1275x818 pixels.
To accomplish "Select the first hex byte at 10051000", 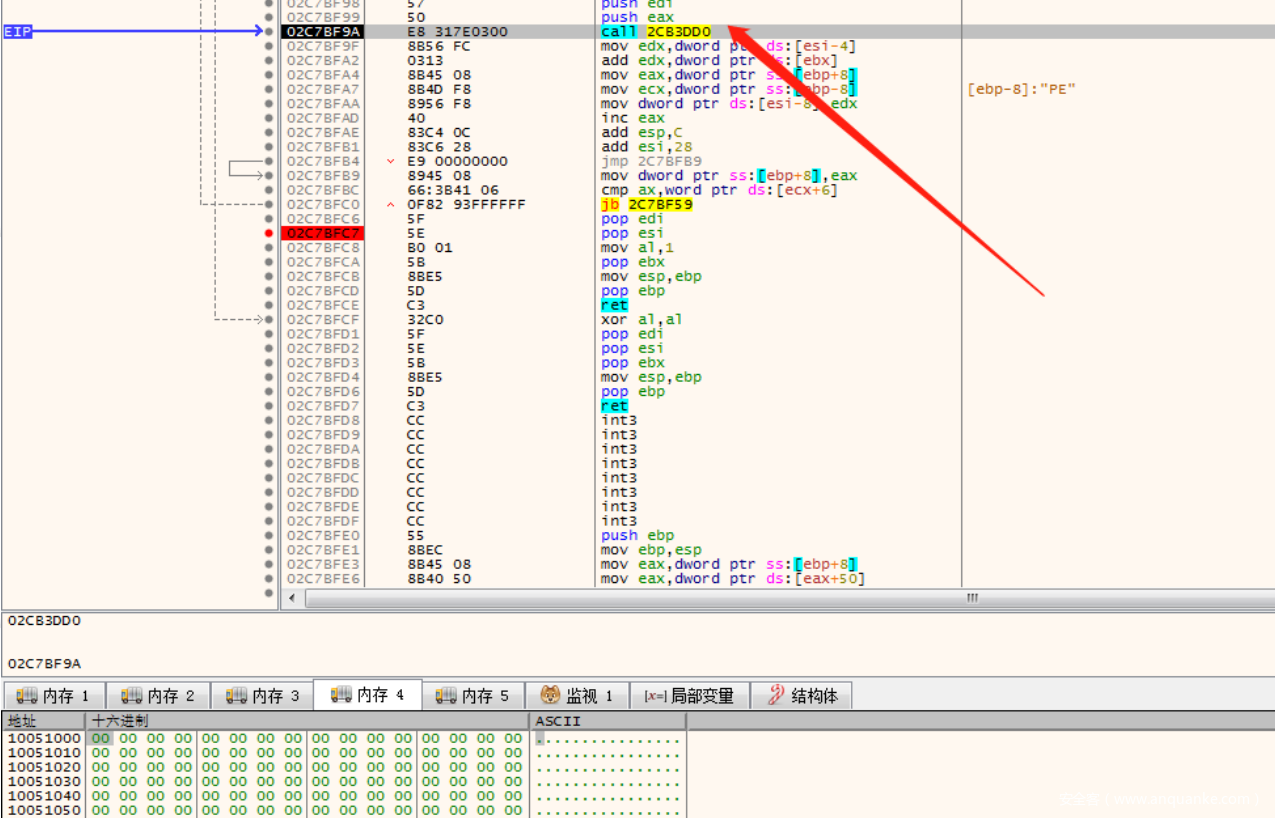I will (100, 738).
